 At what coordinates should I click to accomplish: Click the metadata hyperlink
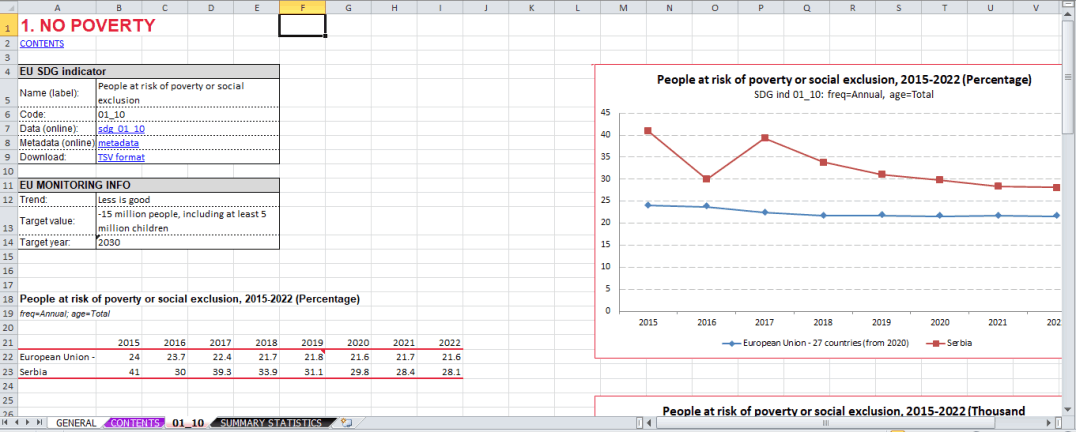tap(118, 143)
